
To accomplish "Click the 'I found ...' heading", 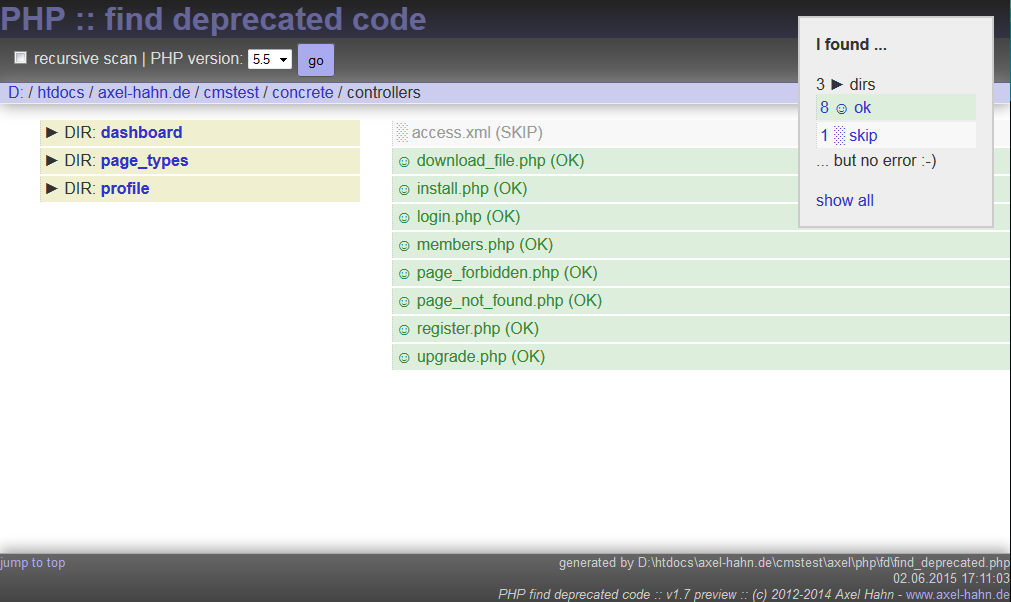I will (x=851, y=44).
